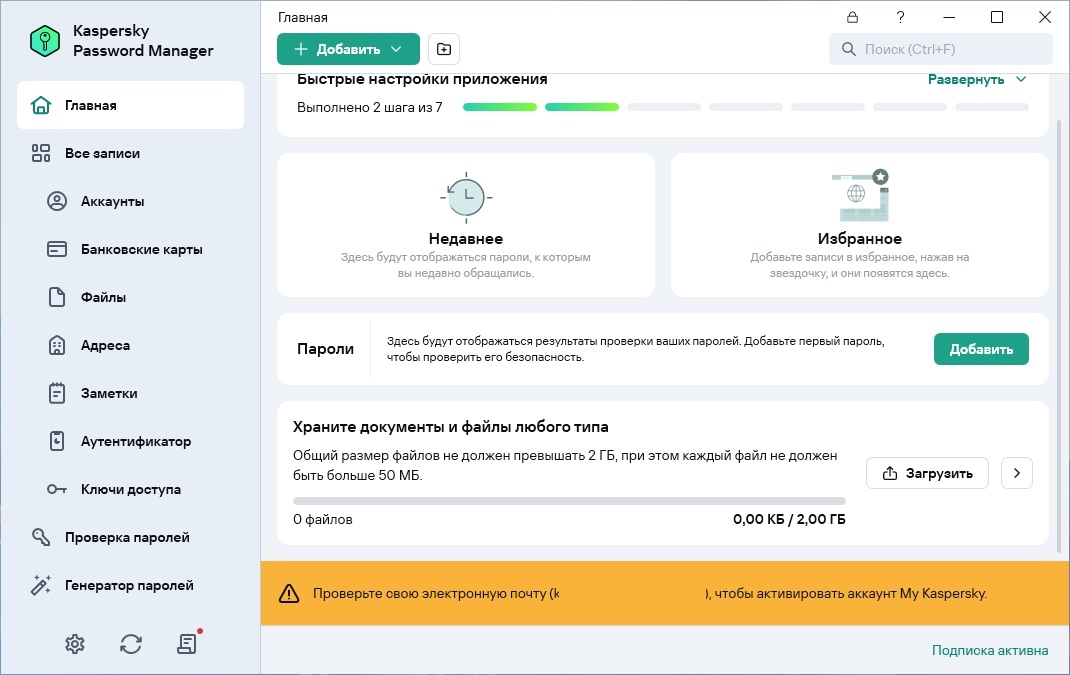
Task: Lock the vault with the padlock icon
Action: point(852,17)
